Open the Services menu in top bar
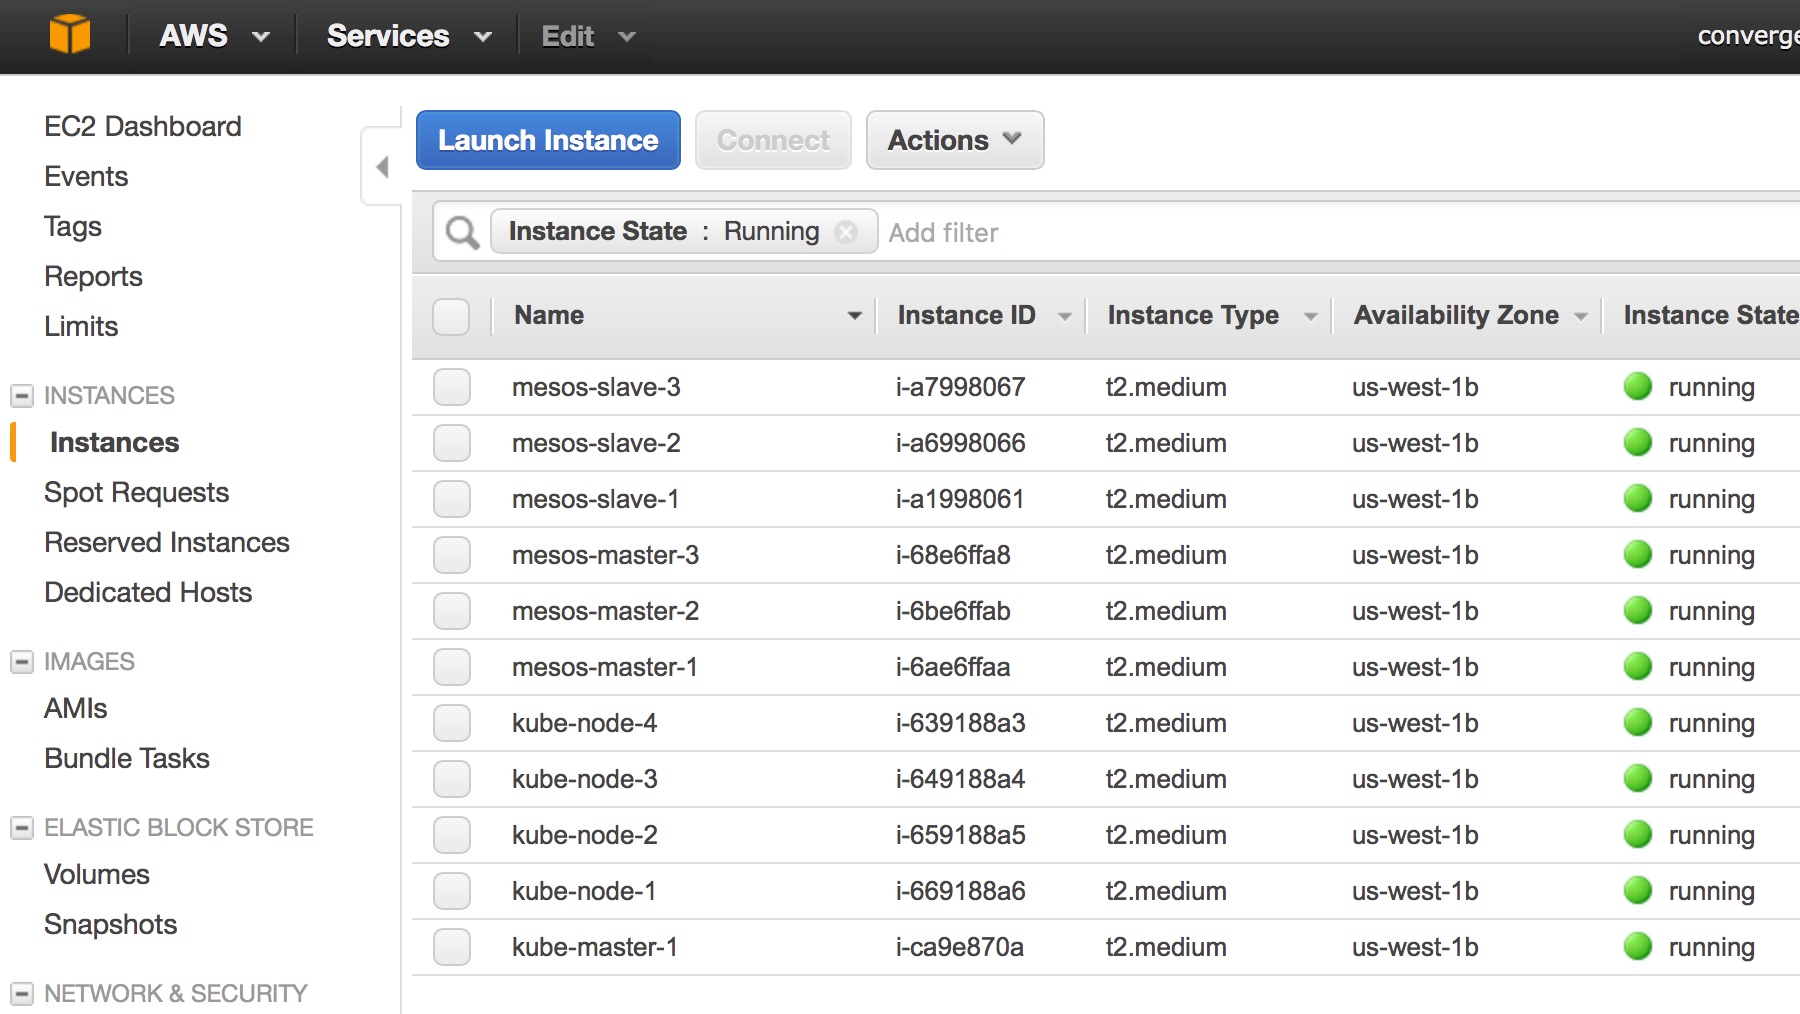 [408, 36]
